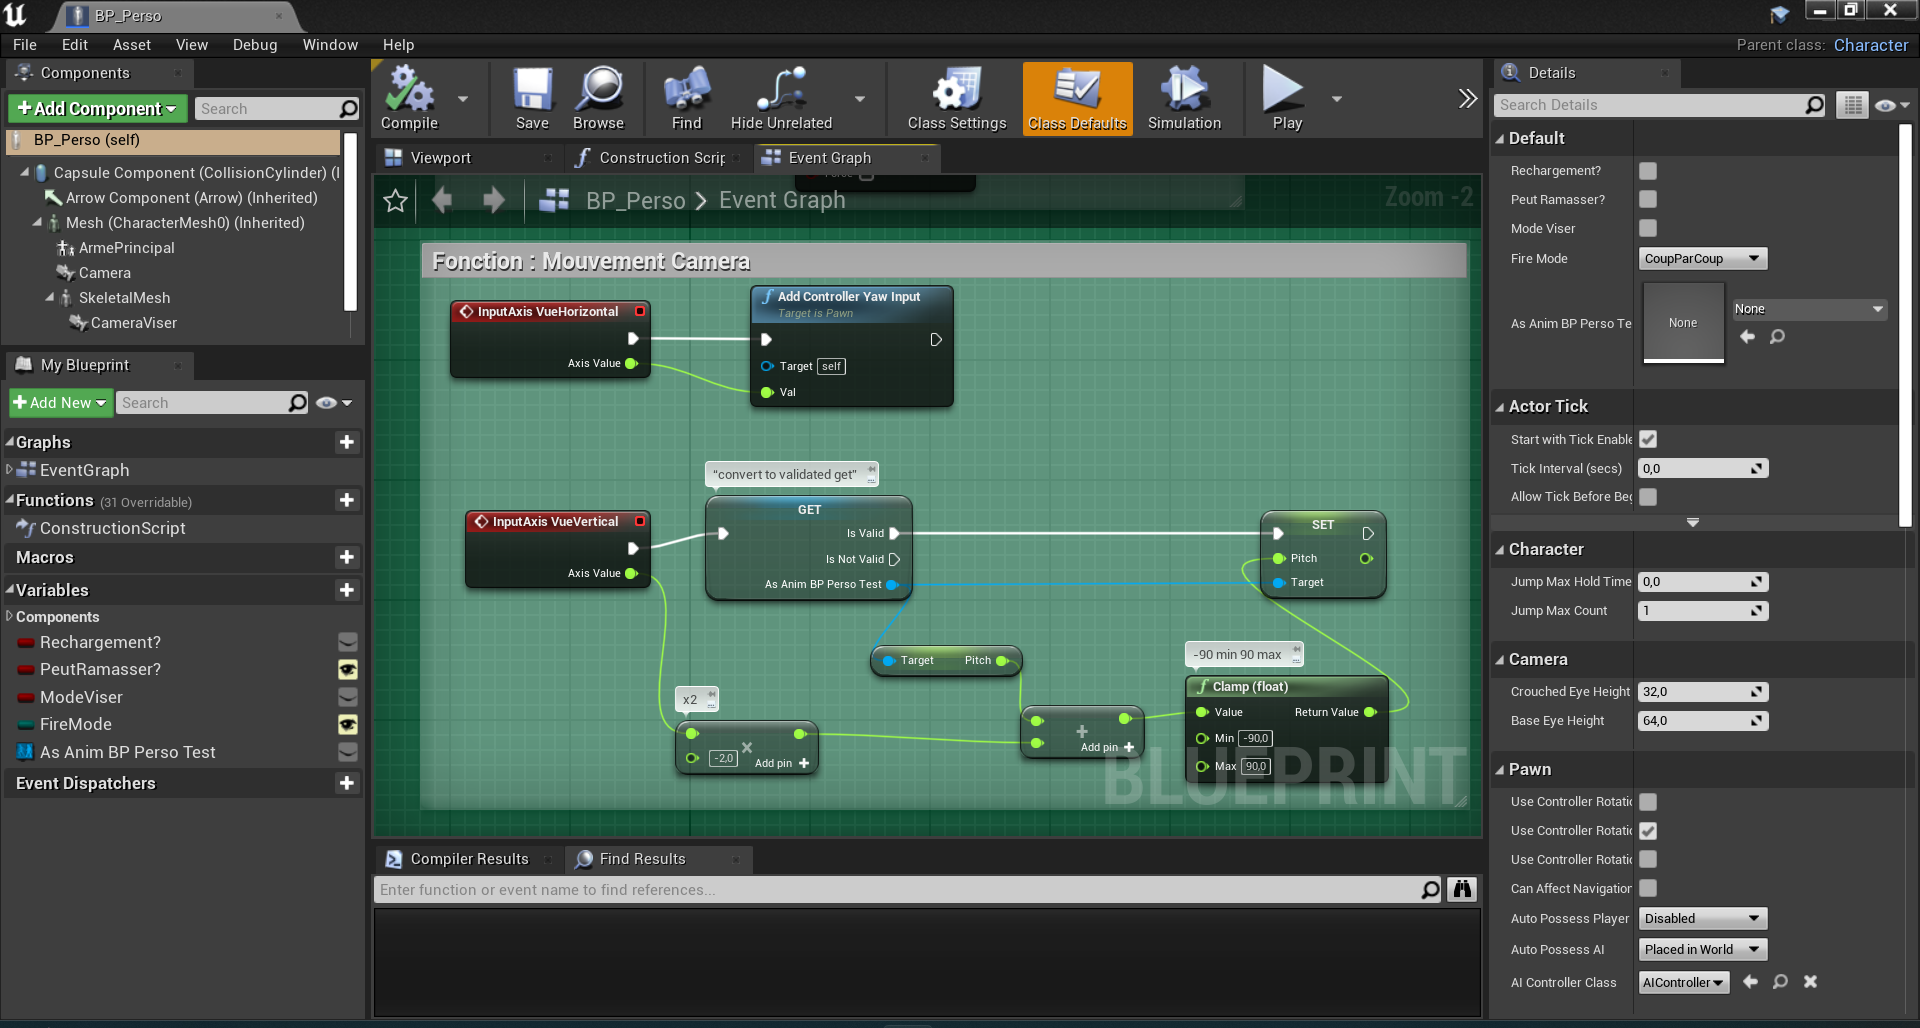Click the Find binoculars toolbar icon
This screenshot has width=1920, height=1028.
pos(686,98)
